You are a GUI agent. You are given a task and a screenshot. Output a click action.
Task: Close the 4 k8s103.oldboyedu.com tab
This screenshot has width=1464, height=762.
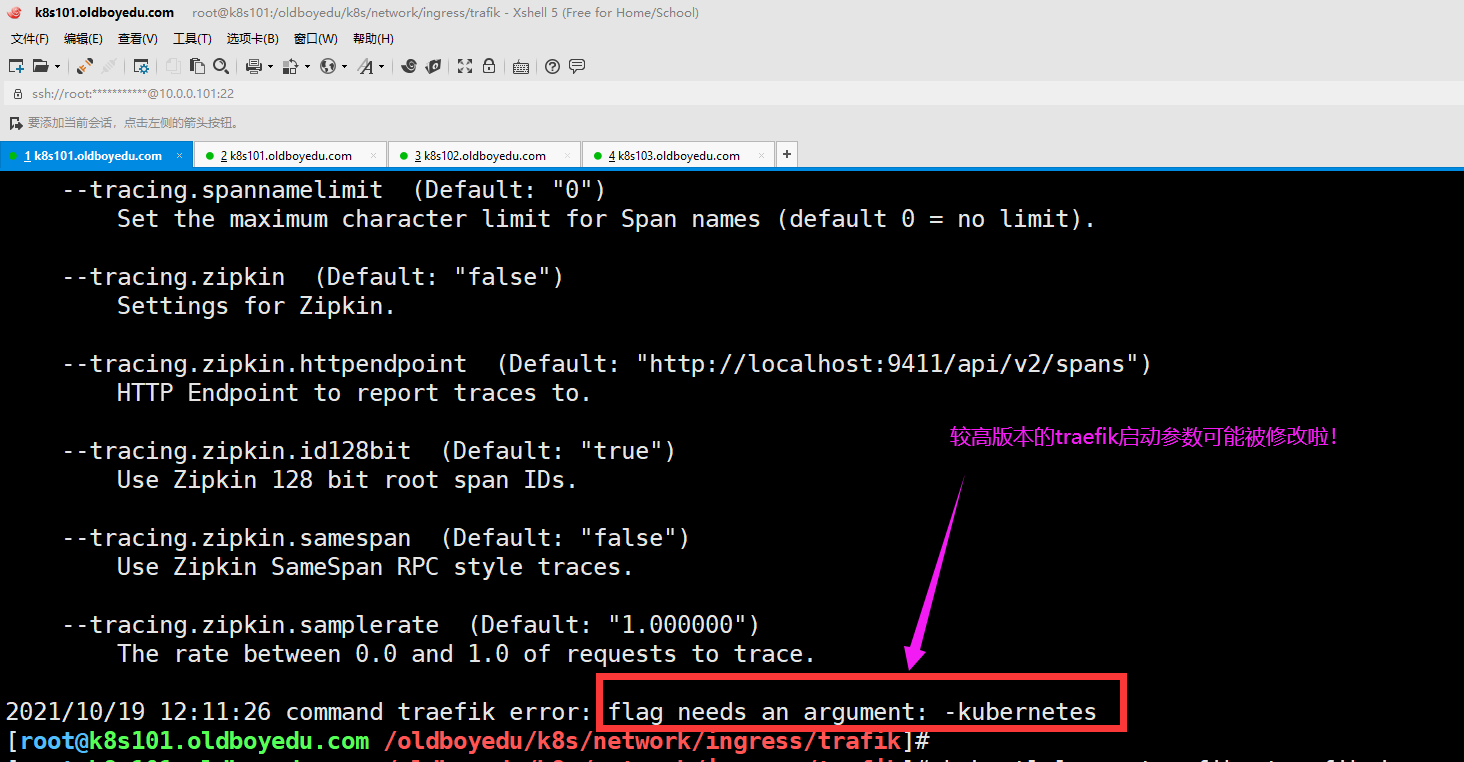pyautogui.click(x=762, y=156)
